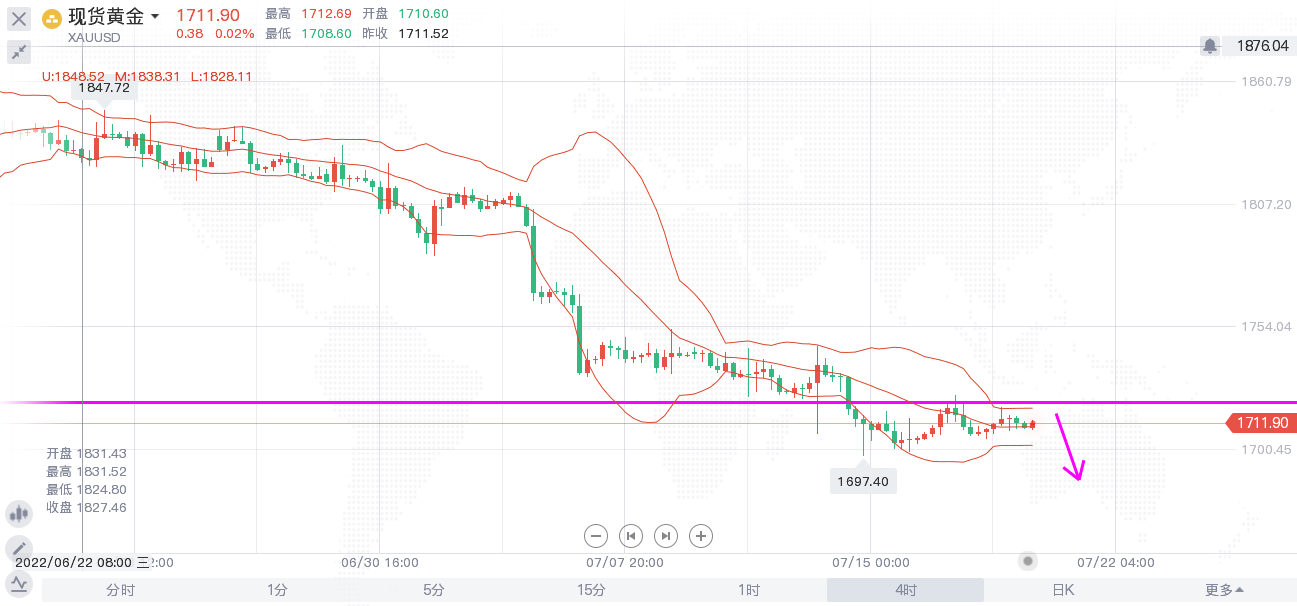Open the candlestick chart type icon
The width and height of the screenshot is (1297, 606).
[x=19, y=514]
